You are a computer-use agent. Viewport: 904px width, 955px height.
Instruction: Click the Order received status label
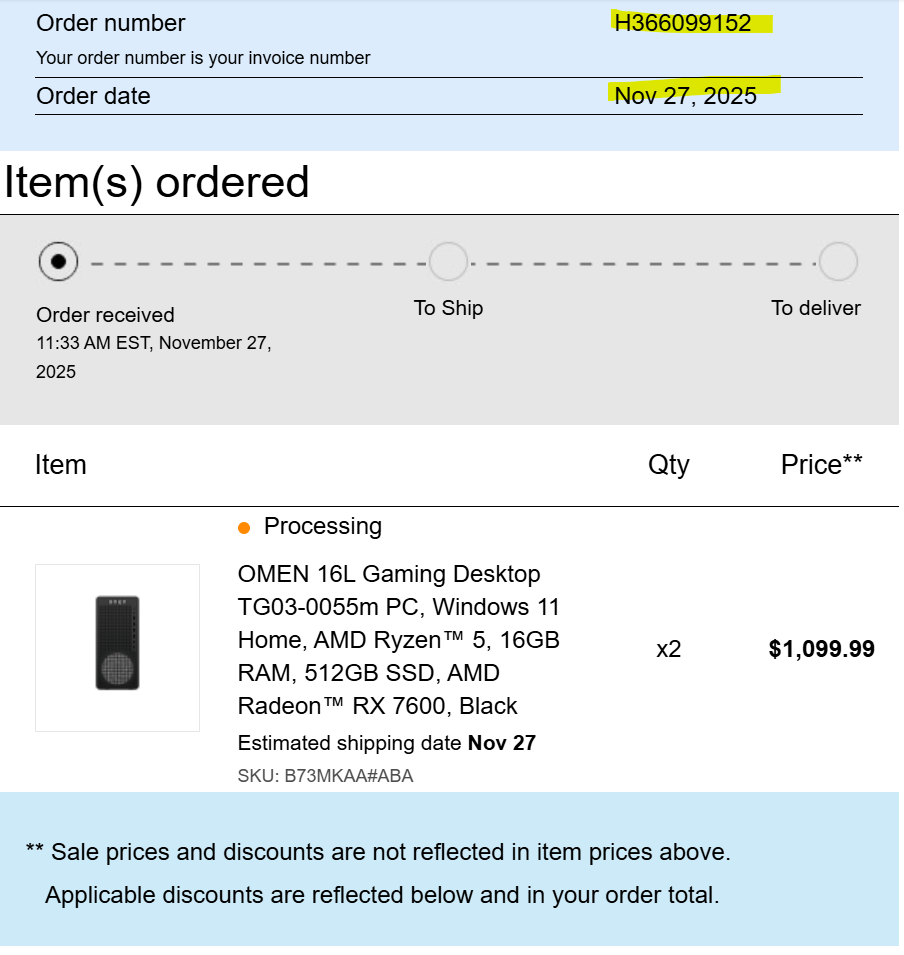105,315
